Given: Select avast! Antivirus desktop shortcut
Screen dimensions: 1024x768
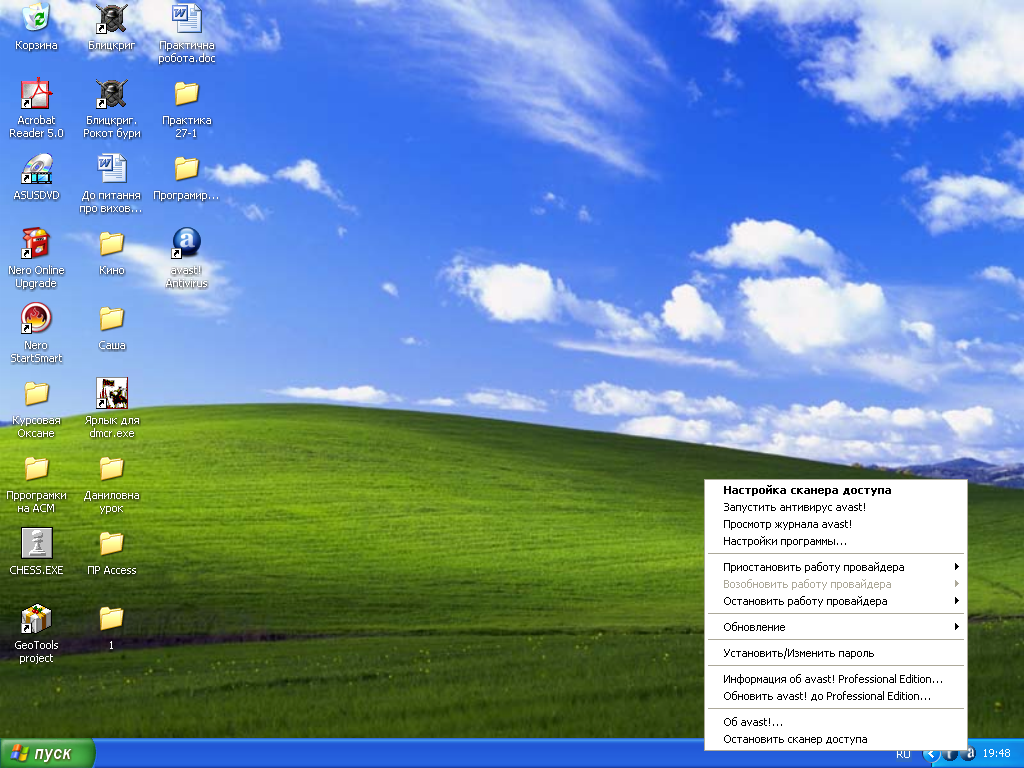Looking at the screenshot, I should [187, 258].
